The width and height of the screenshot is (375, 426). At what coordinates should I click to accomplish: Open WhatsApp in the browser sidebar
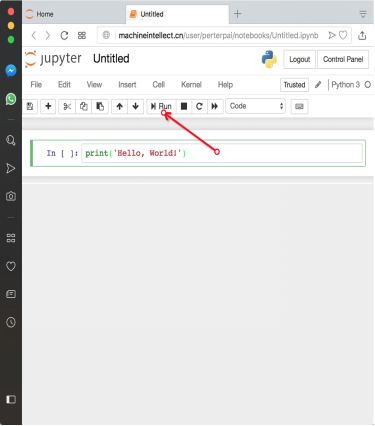coord(11,99)
